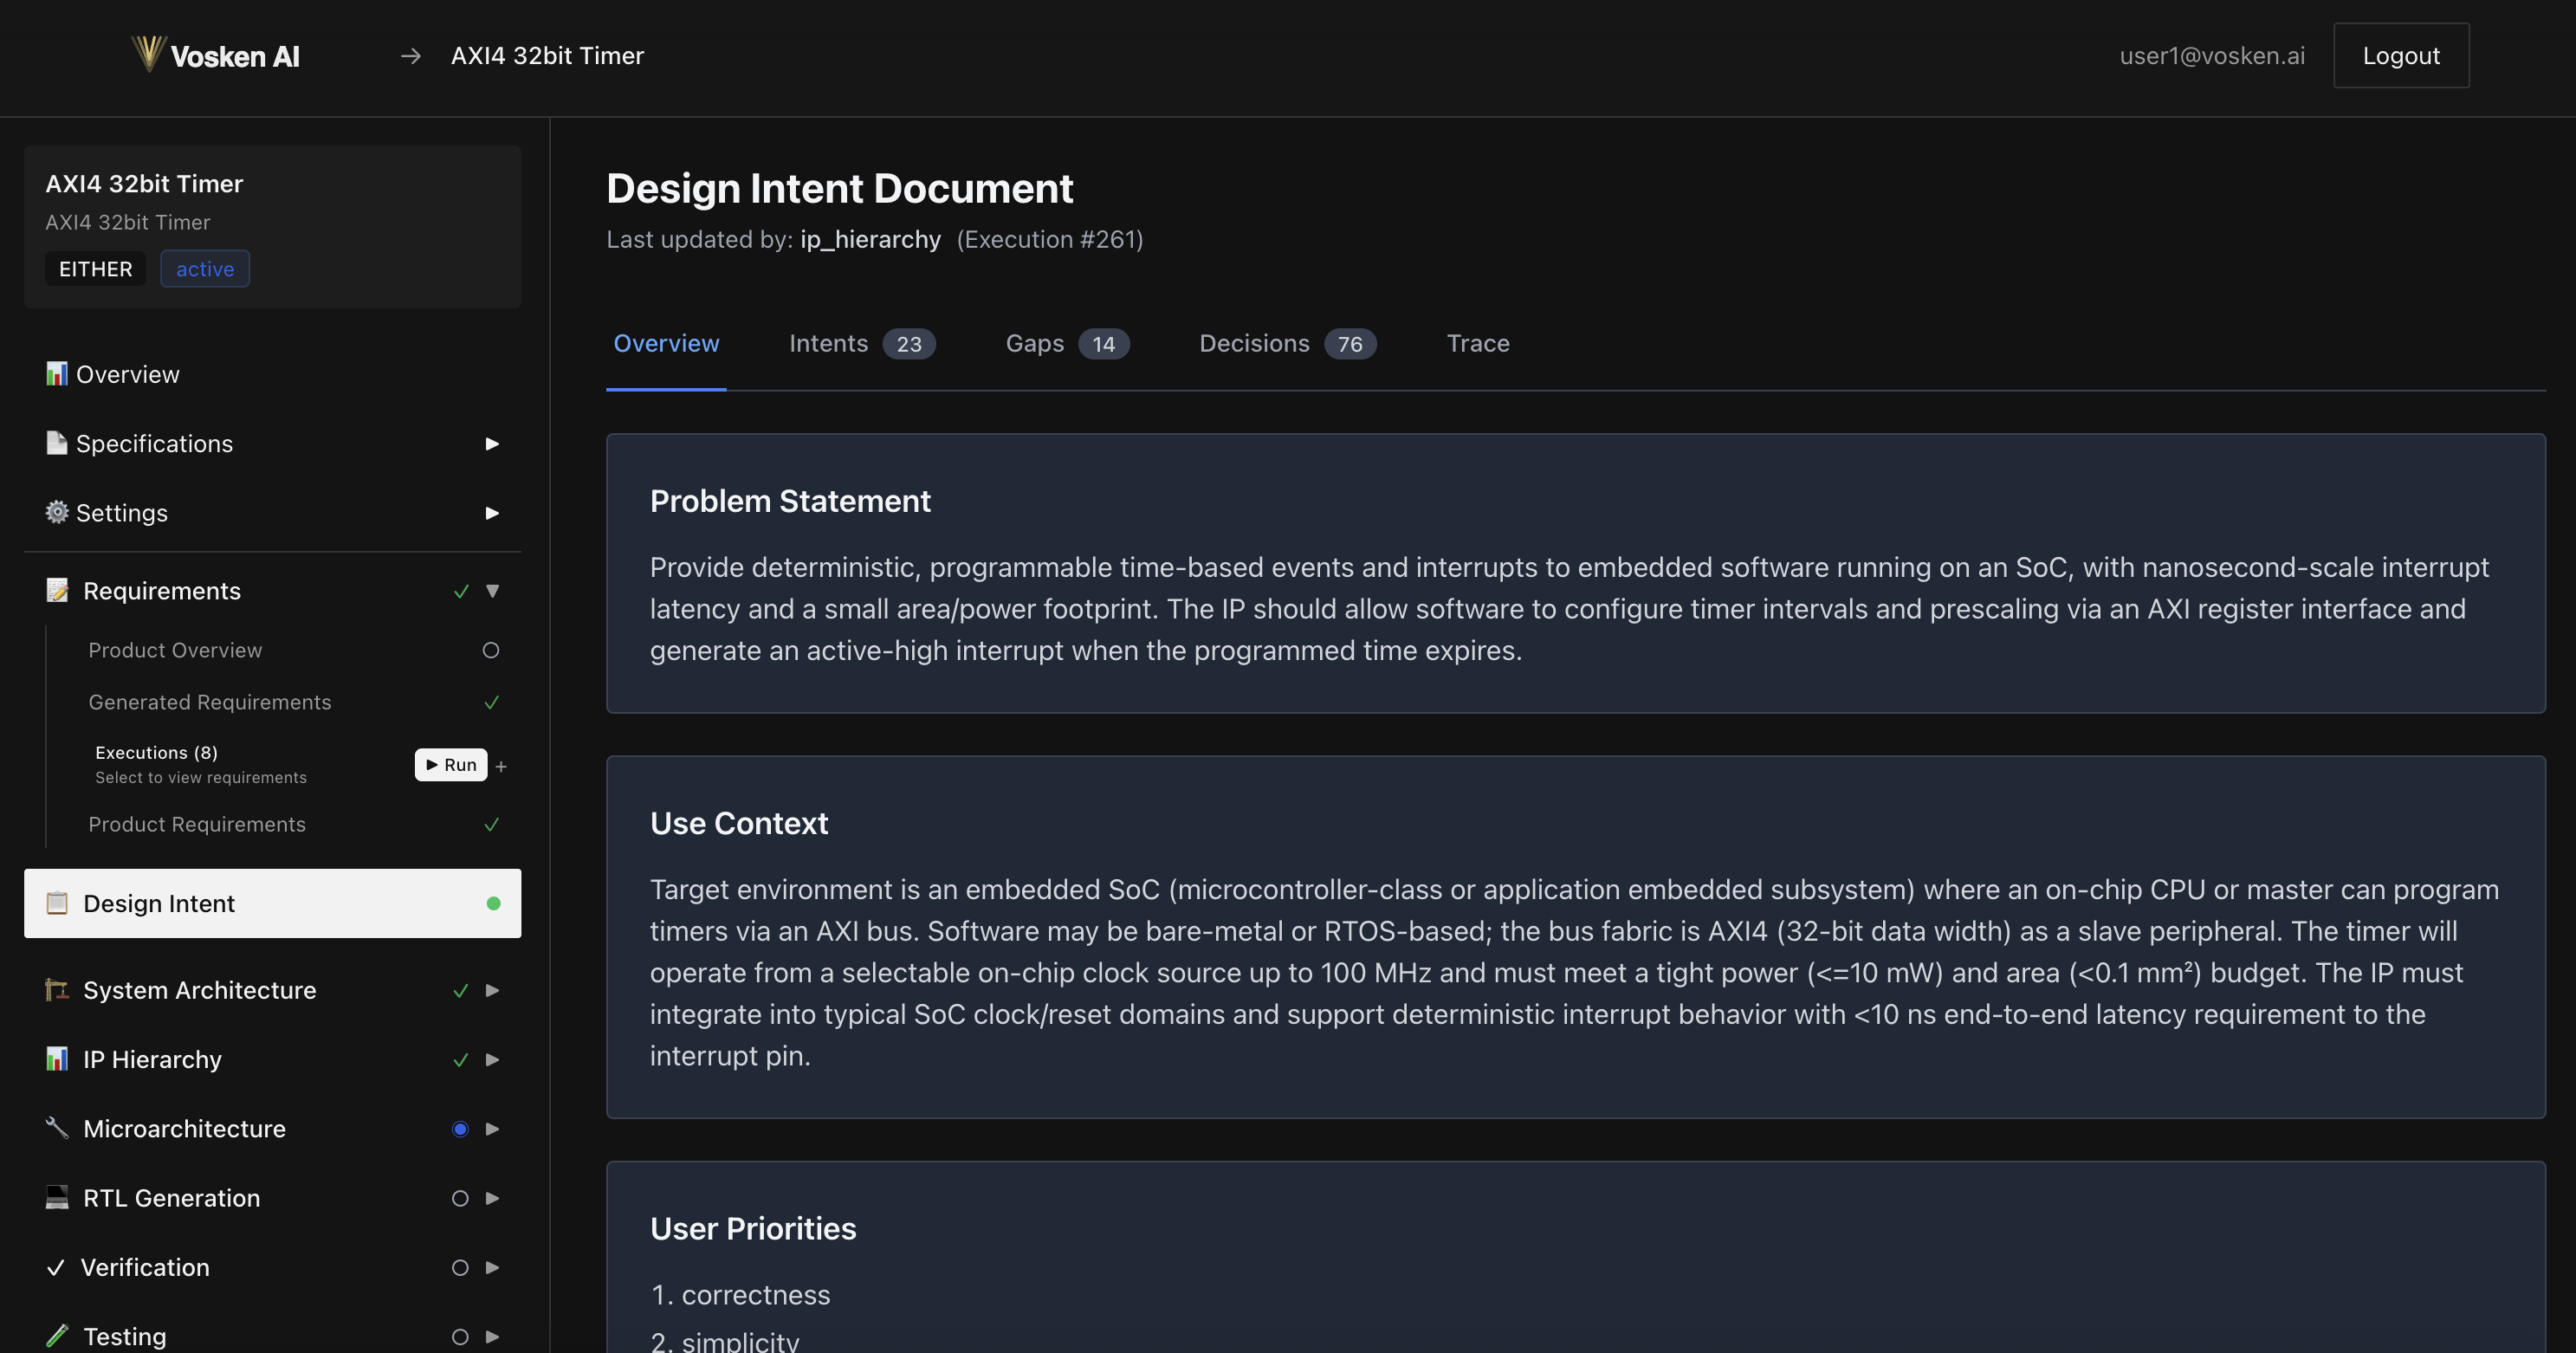Select the Design Intent clipboard icon
Screen dimensions: 2576x1353
pos(56,903)
